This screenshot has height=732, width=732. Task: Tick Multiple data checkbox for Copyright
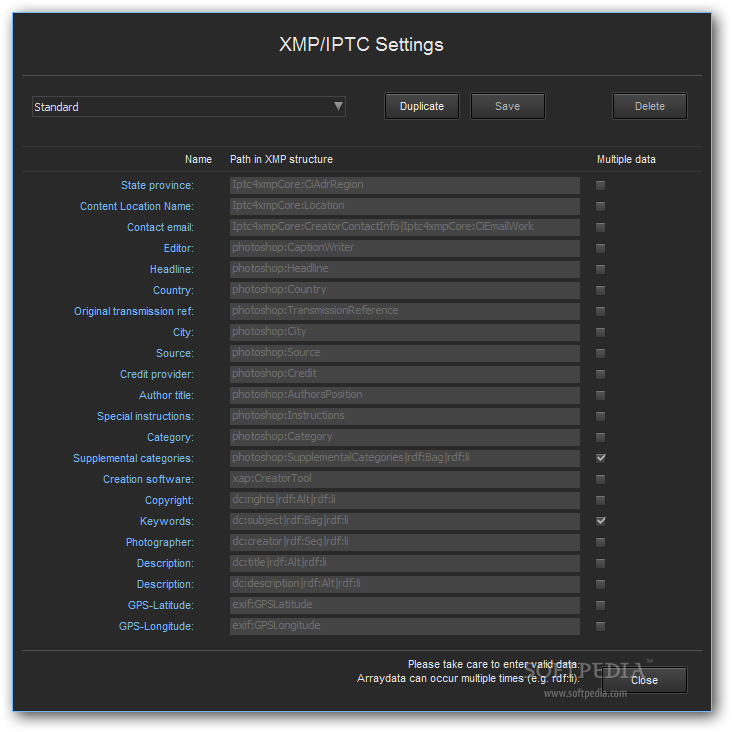click(x=600, y=500)
